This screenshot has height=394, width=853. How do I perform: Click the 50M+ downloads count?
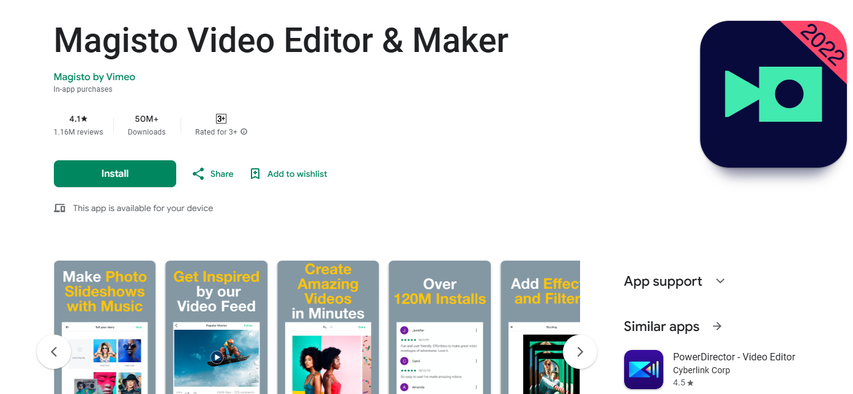(146, 119)
